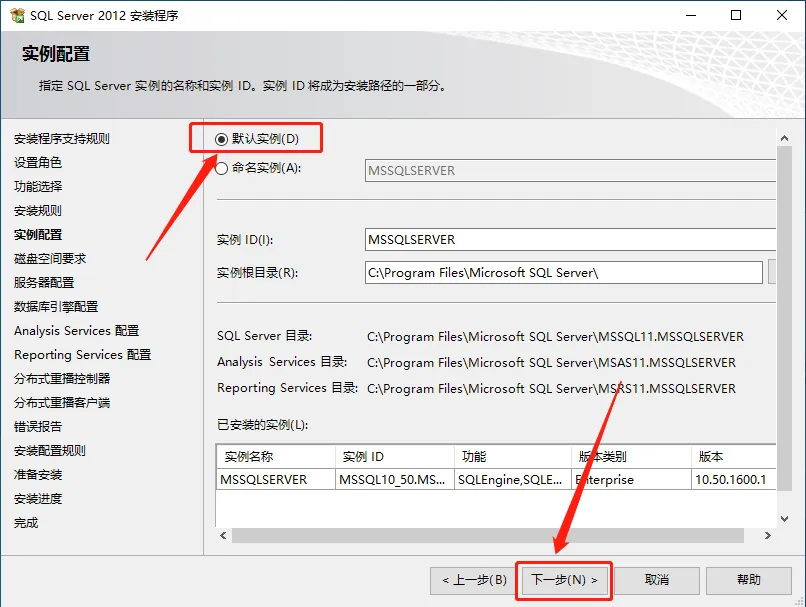Click the 下一步(N) next button
The width and height of the screenshot is (806, 607).
(564, 581)
